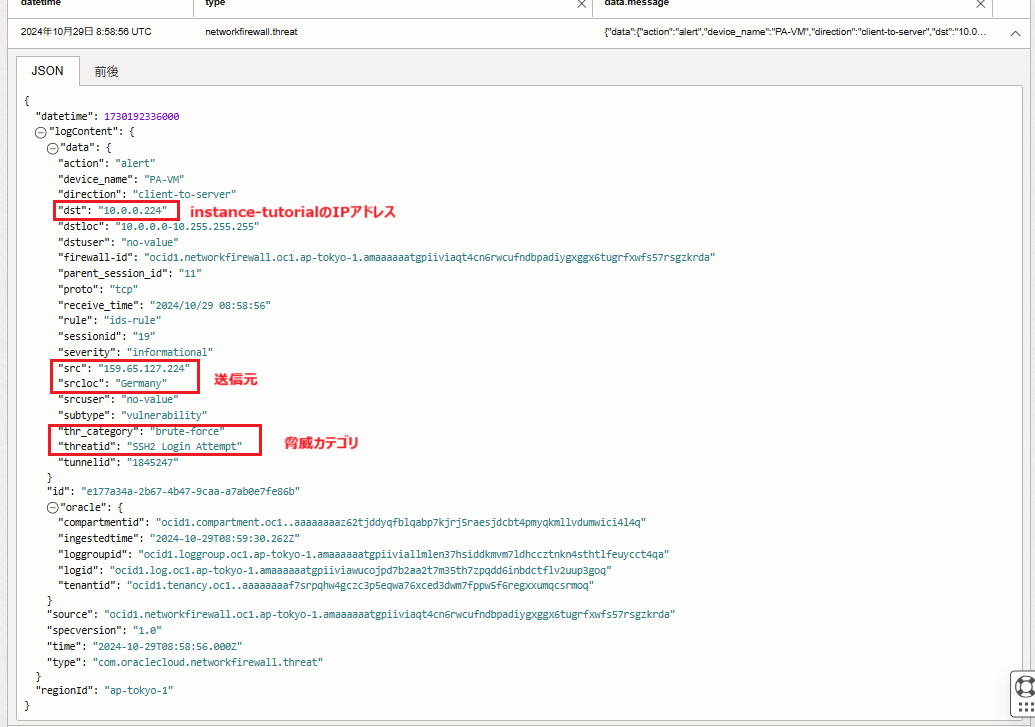Image resolution: width=1035 pixels, height=727 pixels.
Task: Click the datetime value 1730192336000
Action: [141, 116]
